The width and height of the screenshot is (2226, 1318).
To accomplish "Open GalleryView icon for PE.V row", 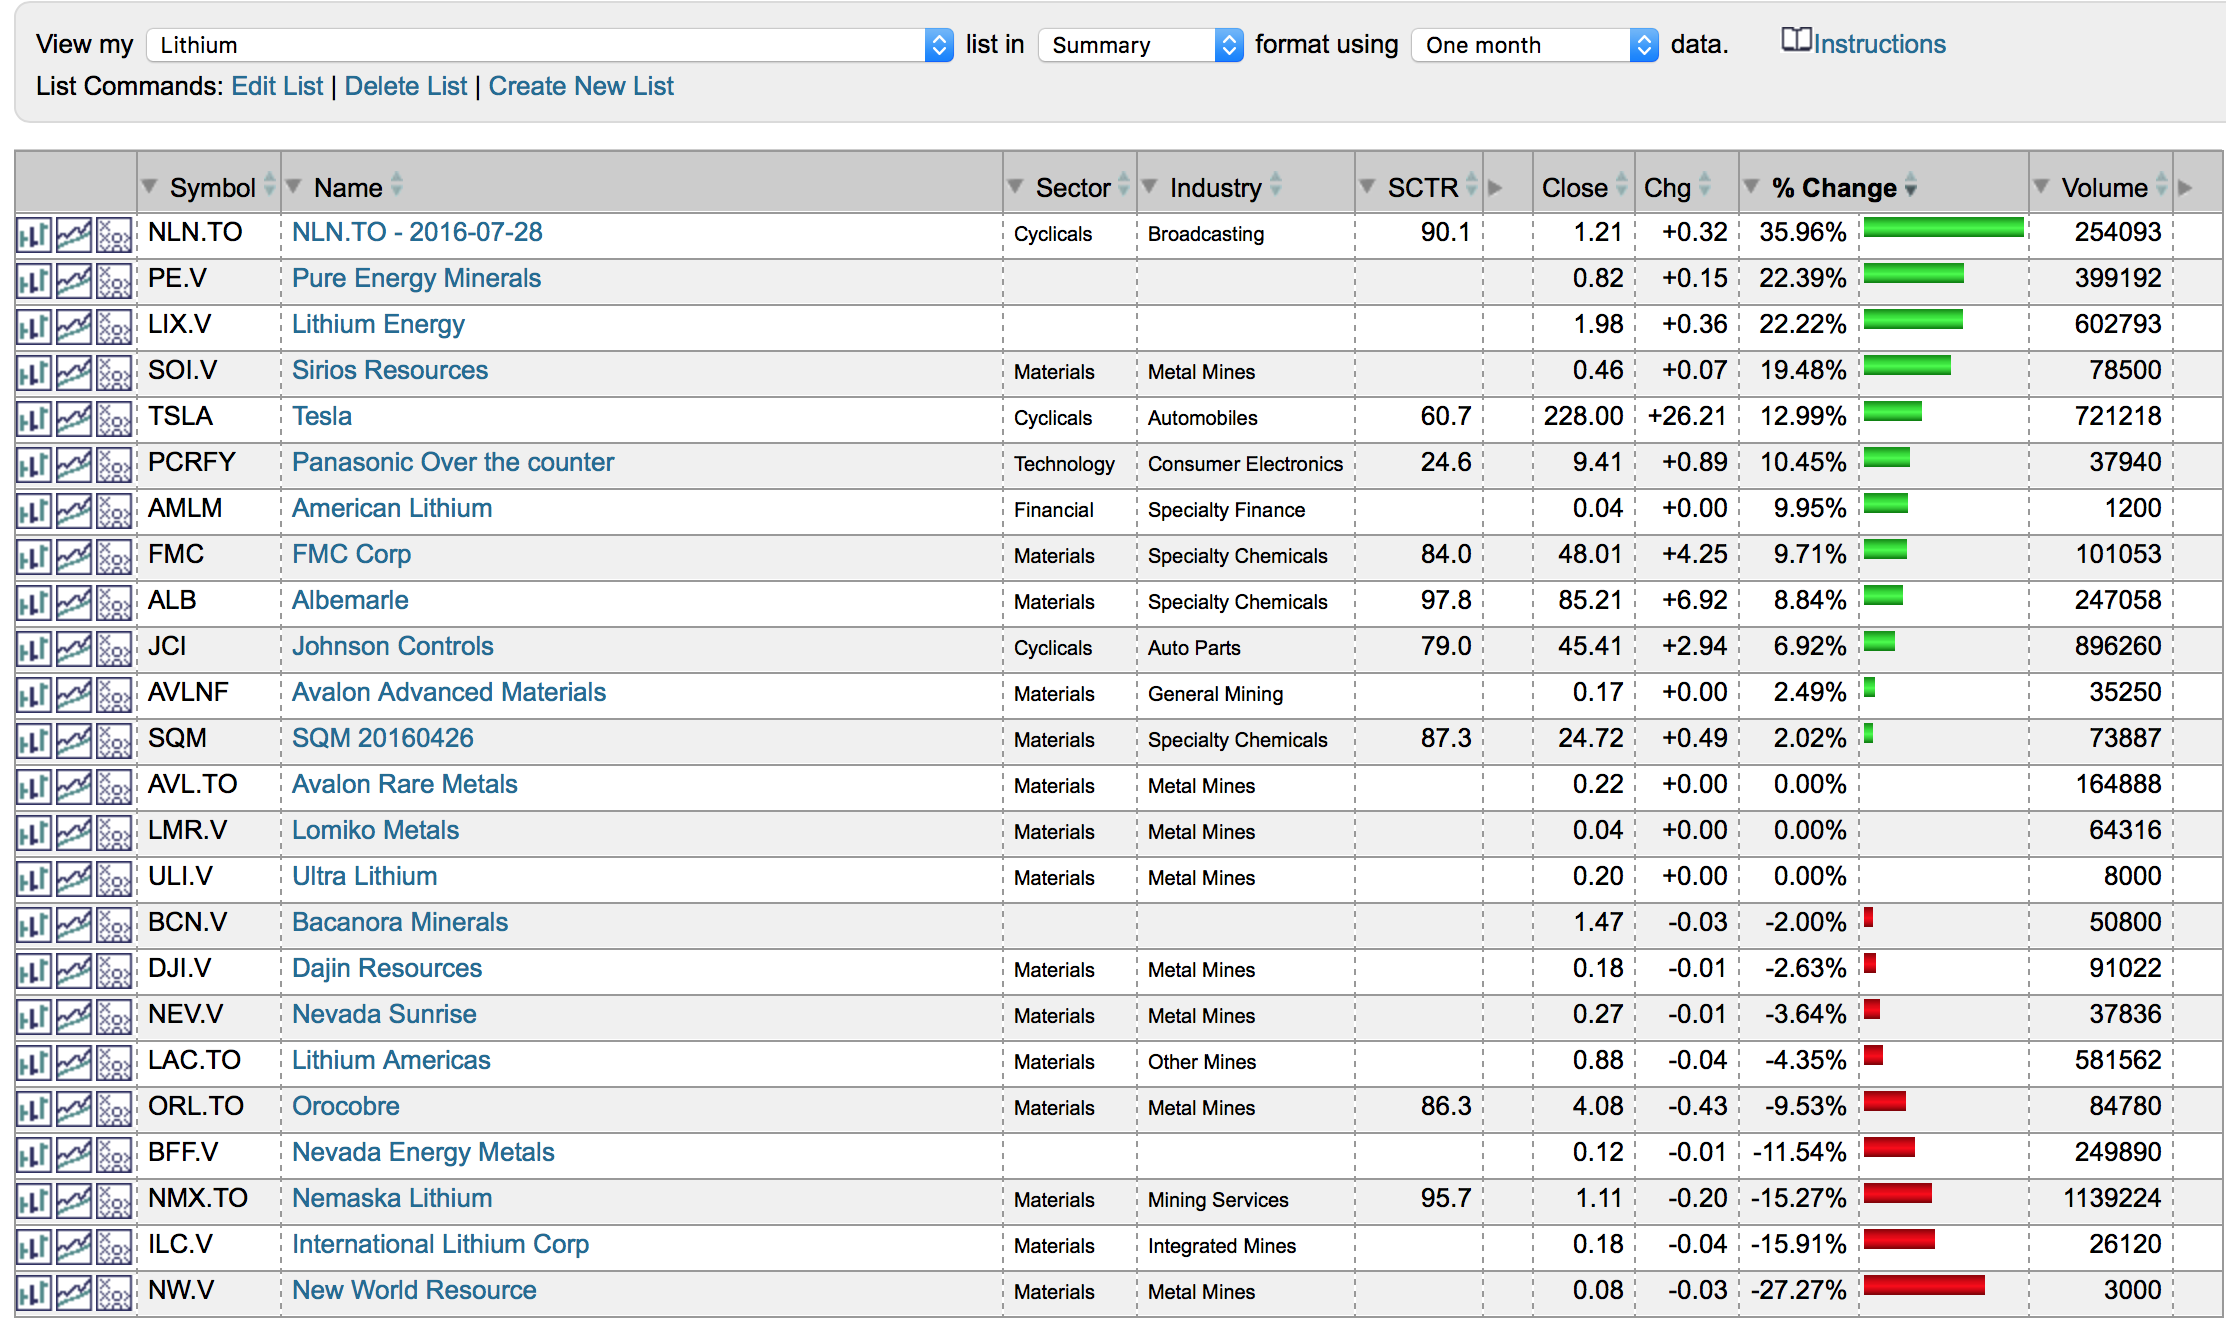I will click(x=73, y=281).
